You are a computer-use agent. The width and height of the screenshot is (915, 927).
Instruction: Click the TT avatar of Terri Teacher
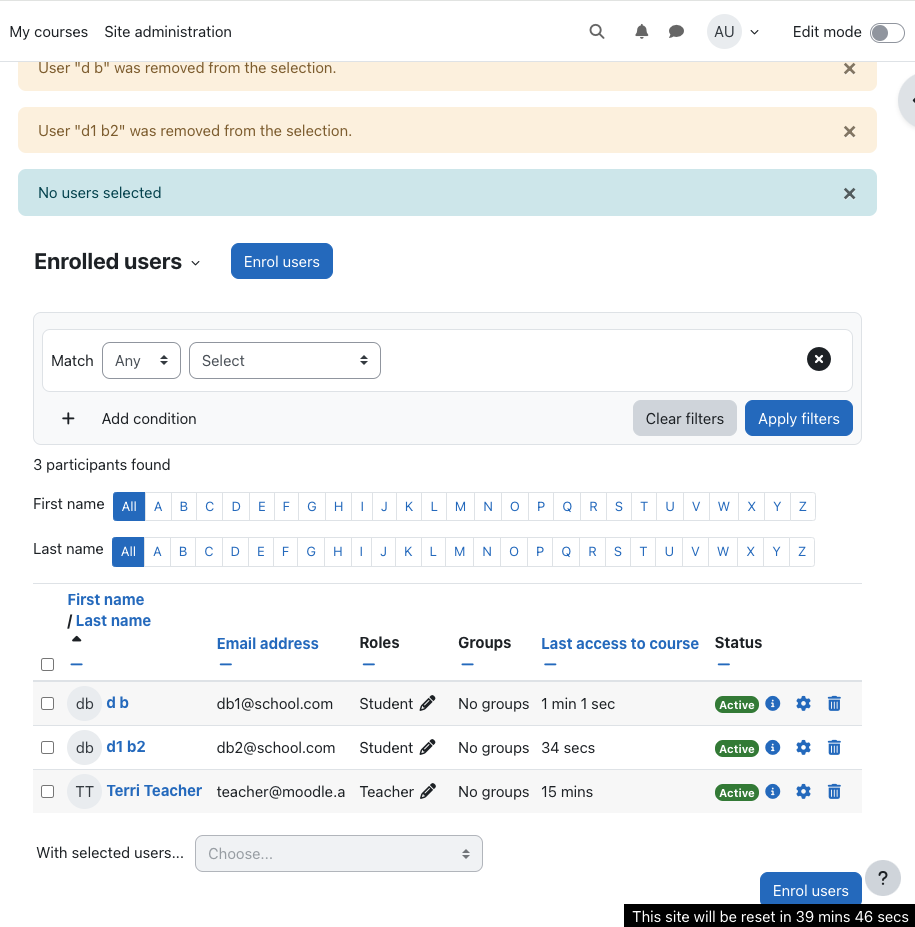coord(85,792)
